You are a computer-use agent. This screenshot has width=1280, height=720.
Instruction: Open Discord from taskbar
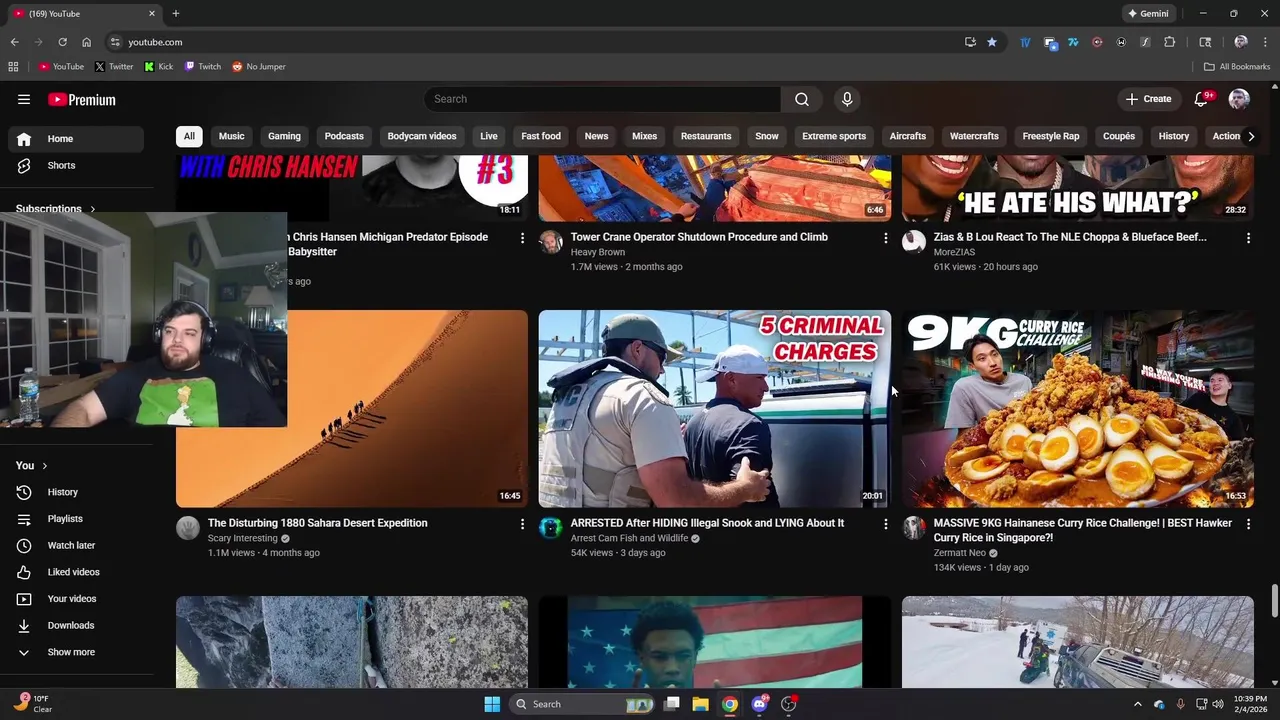(759, 704)
